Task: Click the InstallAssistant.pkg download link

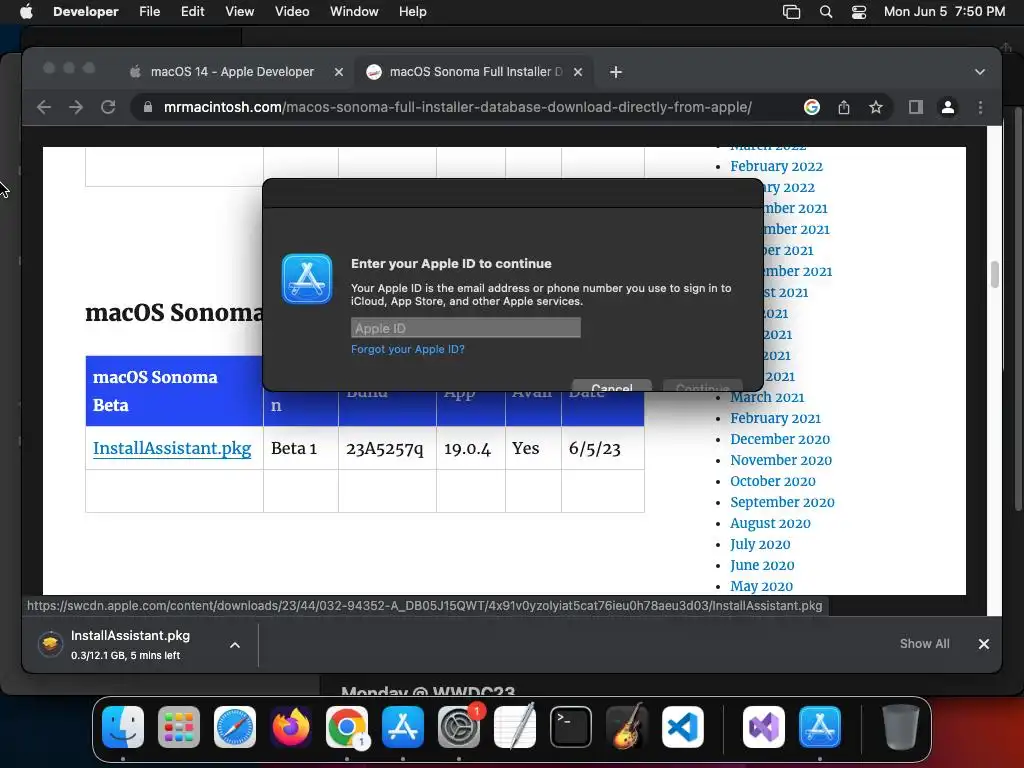Action: 172,449
